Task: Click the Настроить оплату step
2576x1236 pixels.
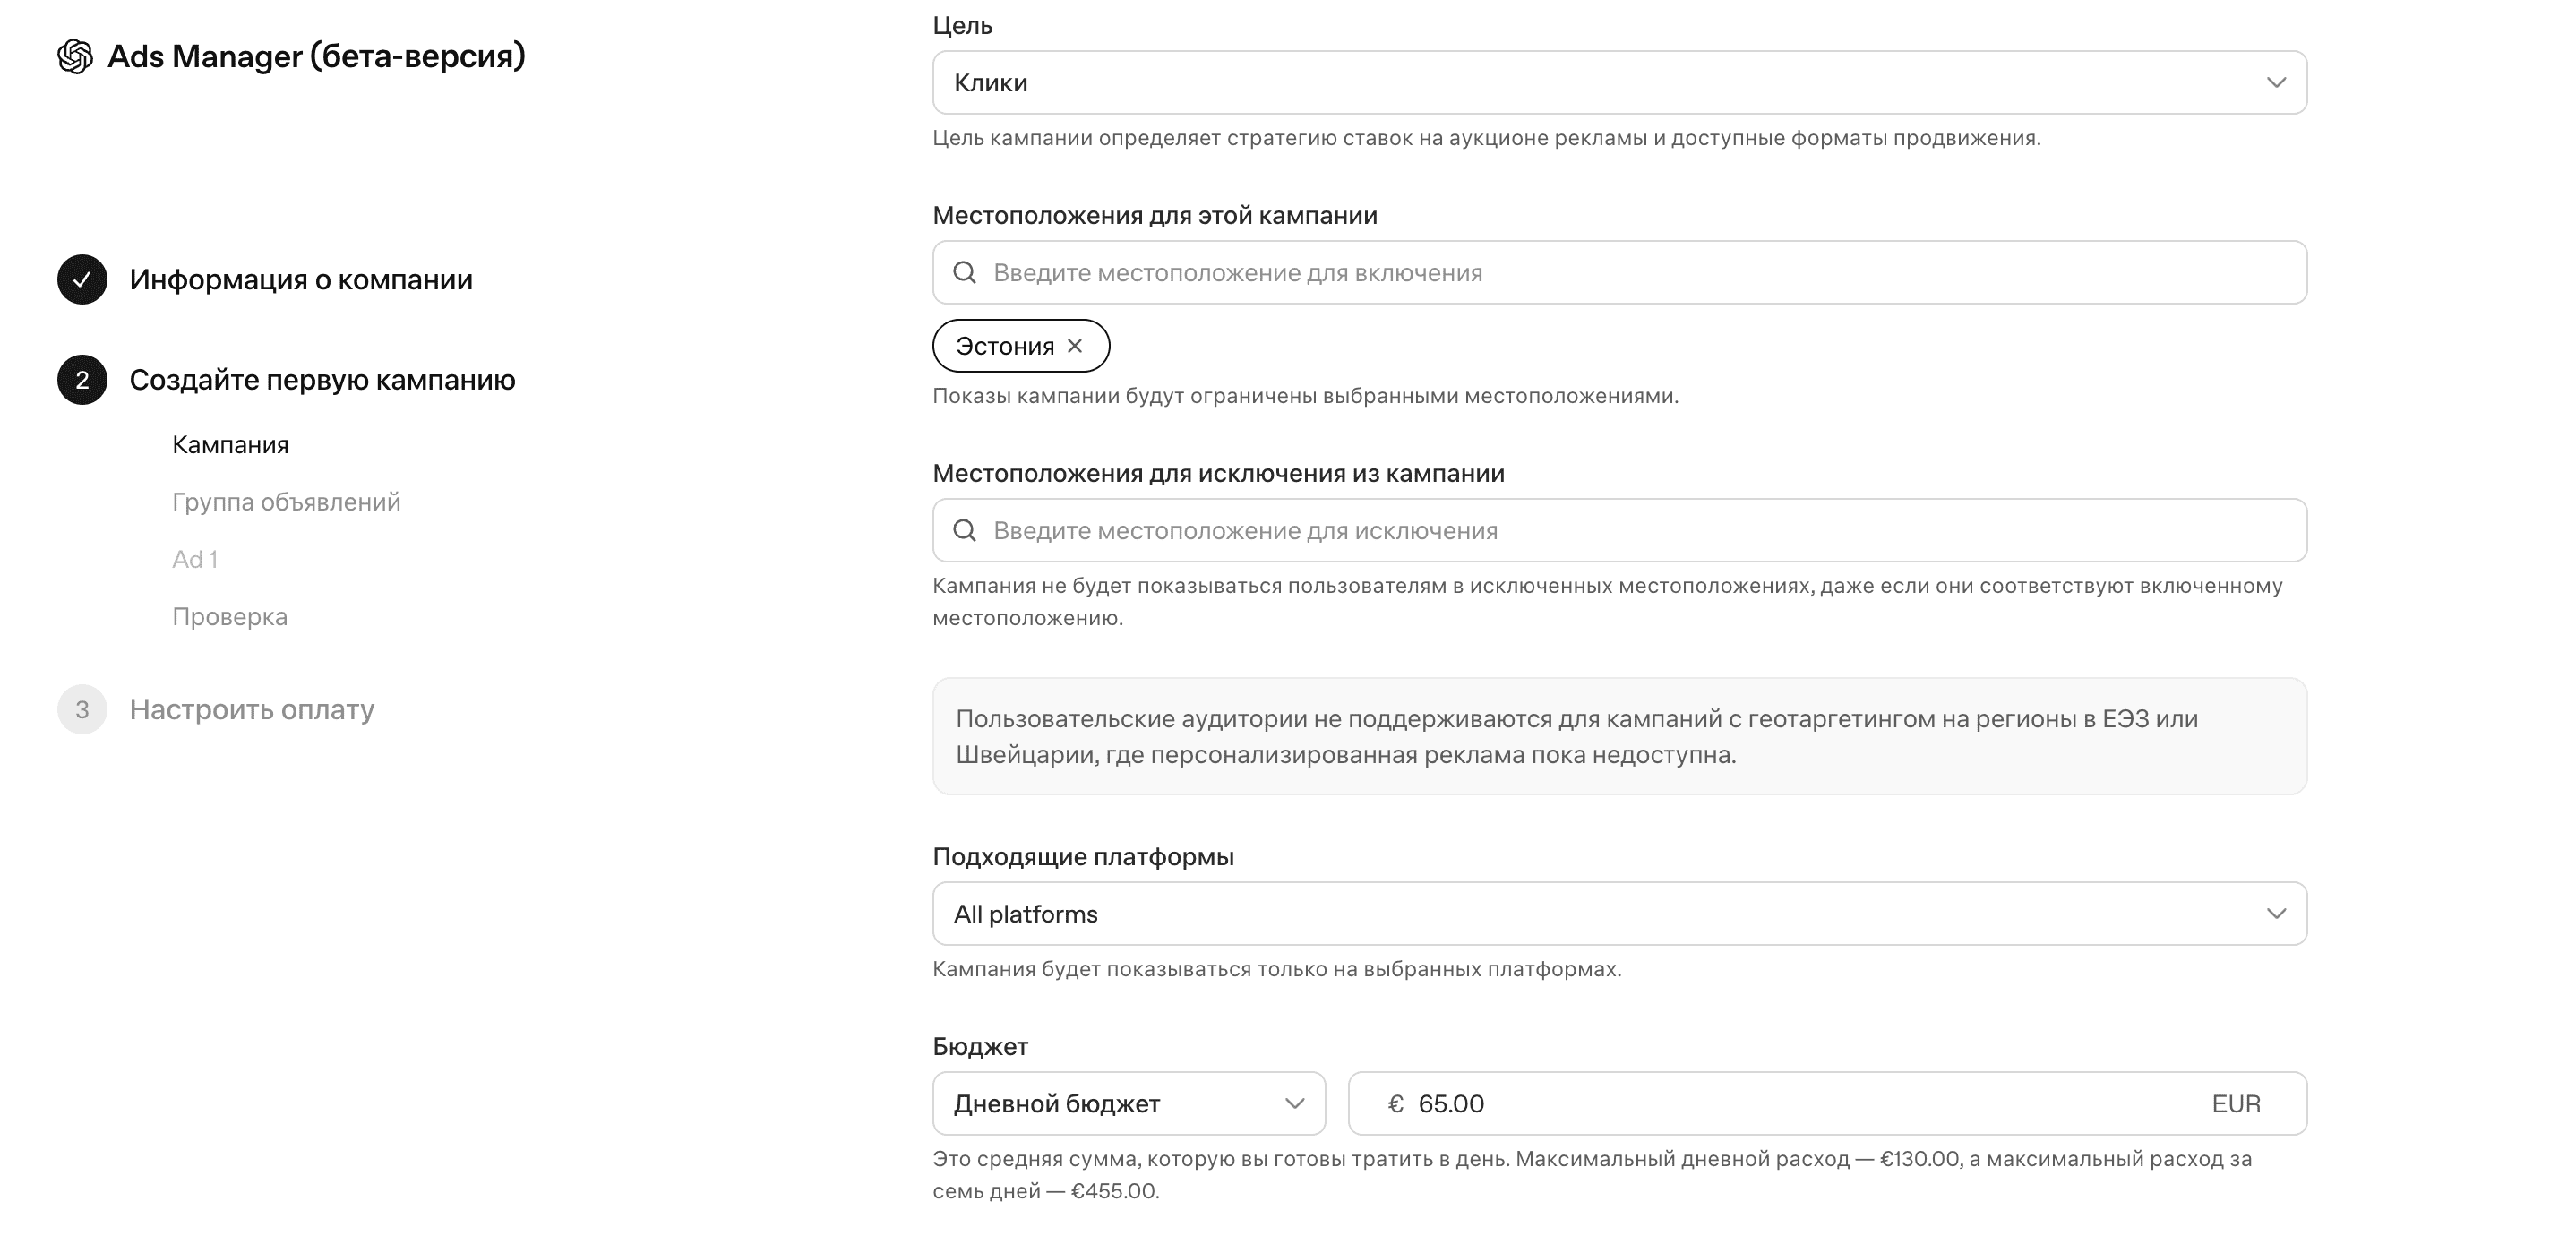Action: coord(252,710)
